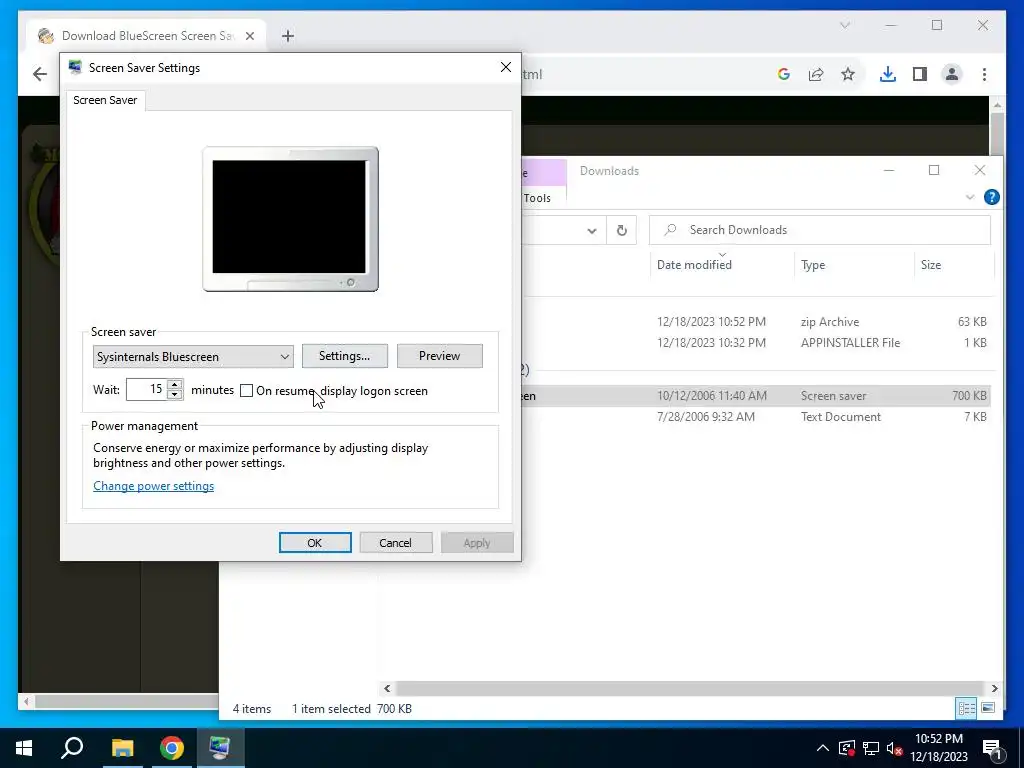Select the Text Document row
Image resolution: width=1024 pixels, height=768 pixels.
(758, 417)
